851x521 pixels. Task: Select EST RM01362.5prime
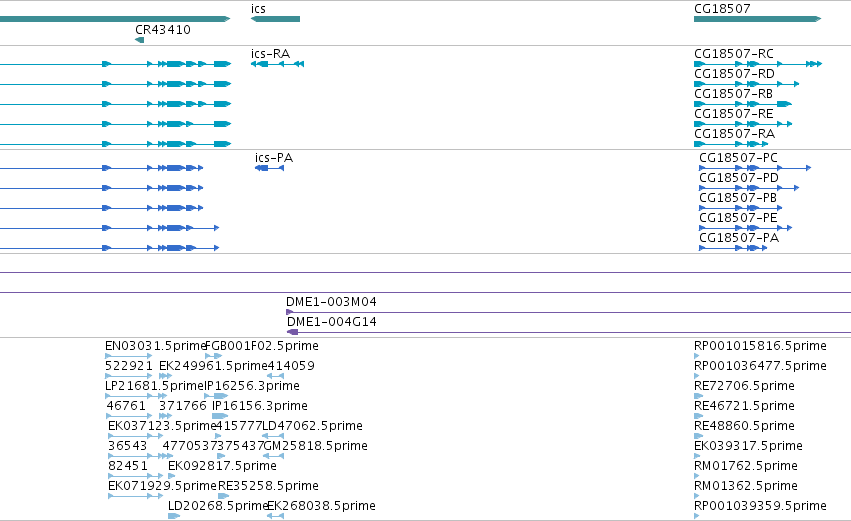tap(697, 496)
